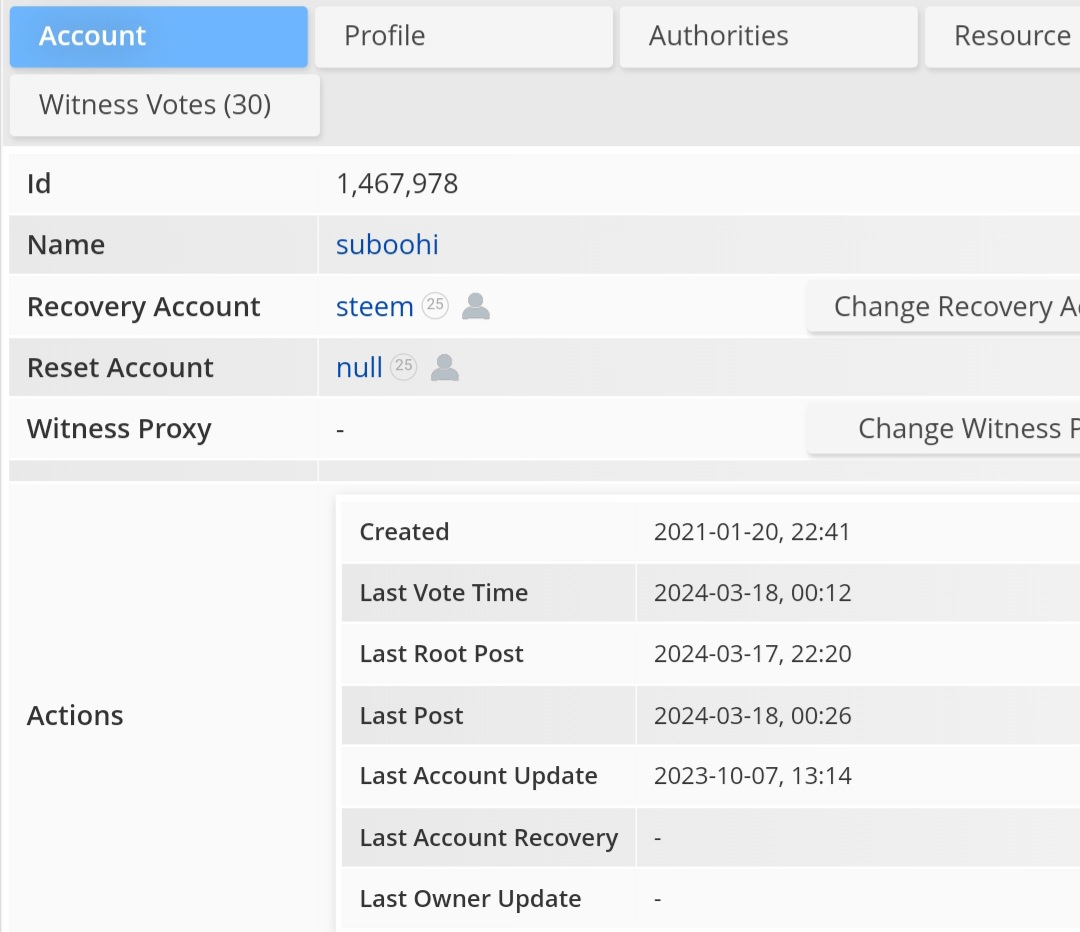This screenshot has height=932, width=1080.
Task: Click the suboohi account name link
Action: [x=387, y=245]
